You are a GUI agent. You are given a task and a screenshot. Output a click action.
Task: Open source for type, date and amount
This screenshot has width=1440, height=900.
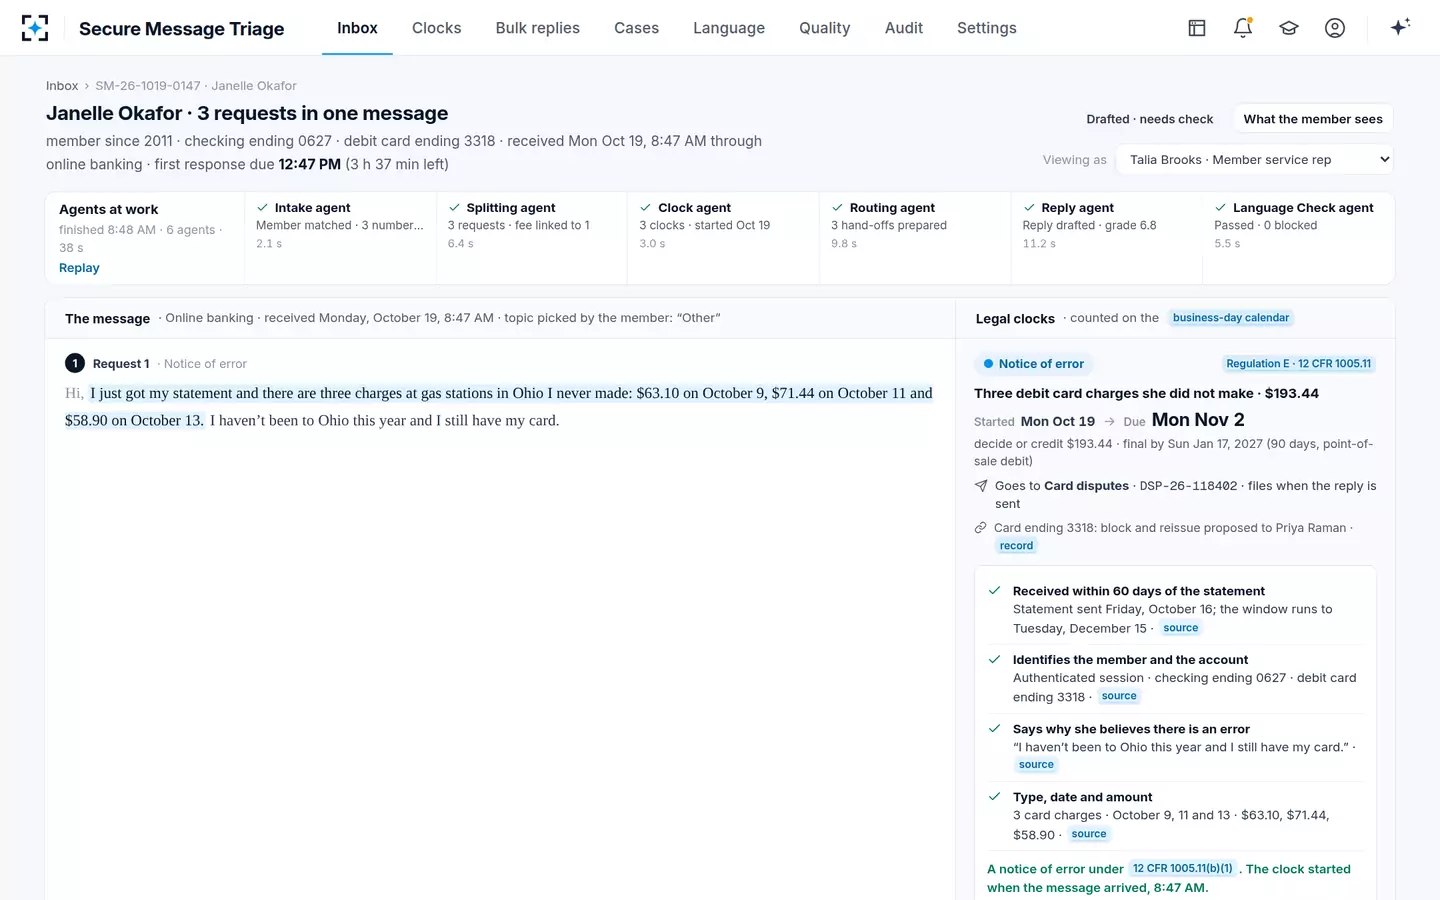pos(1089,834)
